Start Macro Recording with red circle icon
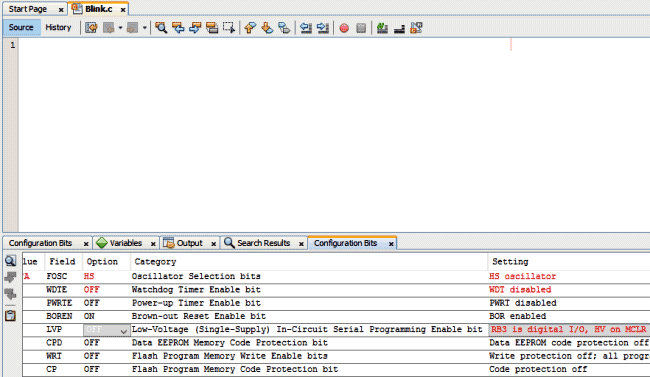 click(344, 28)
